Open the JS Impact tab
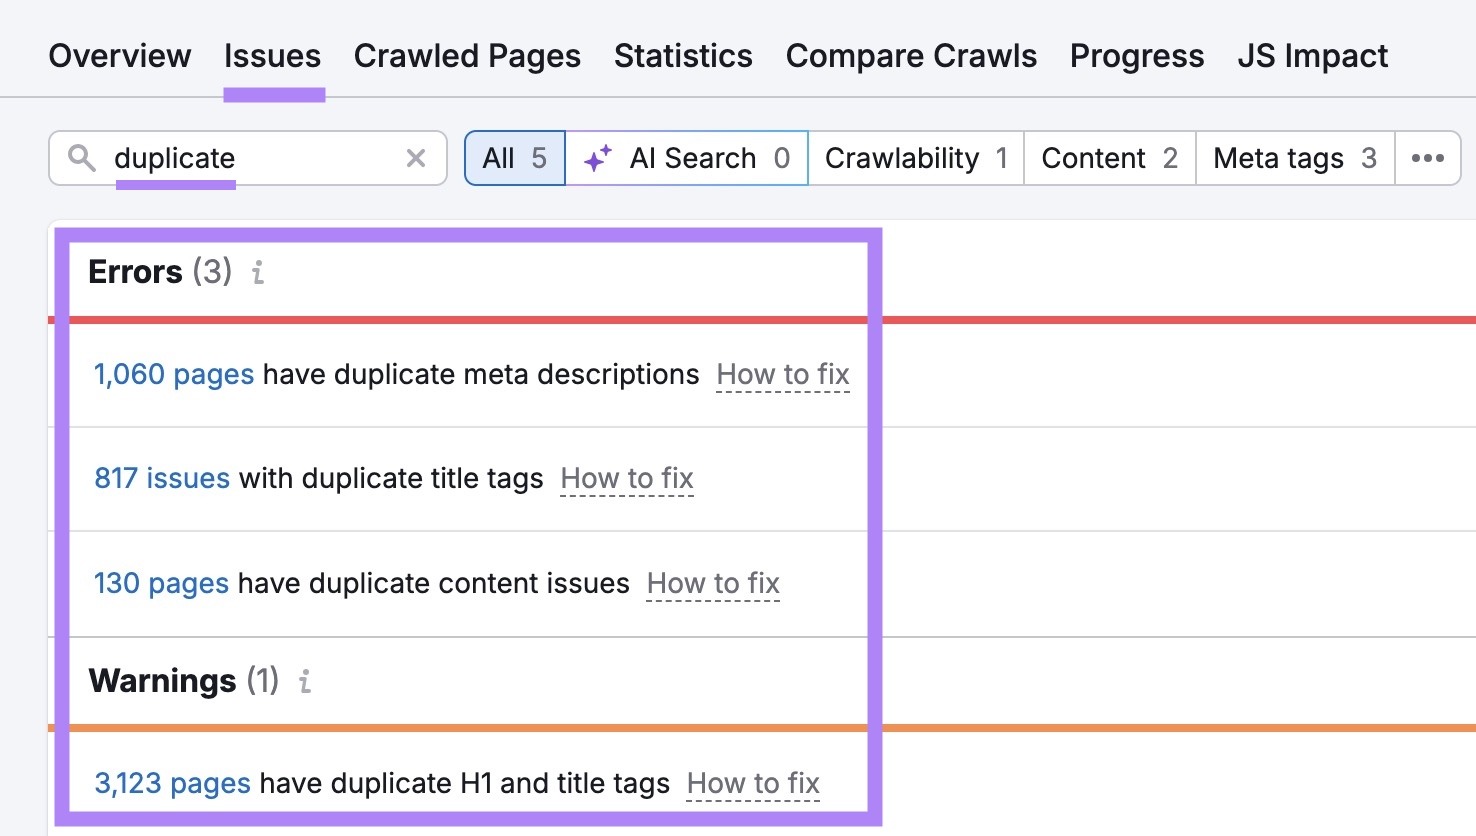 tap(1312, 56)
